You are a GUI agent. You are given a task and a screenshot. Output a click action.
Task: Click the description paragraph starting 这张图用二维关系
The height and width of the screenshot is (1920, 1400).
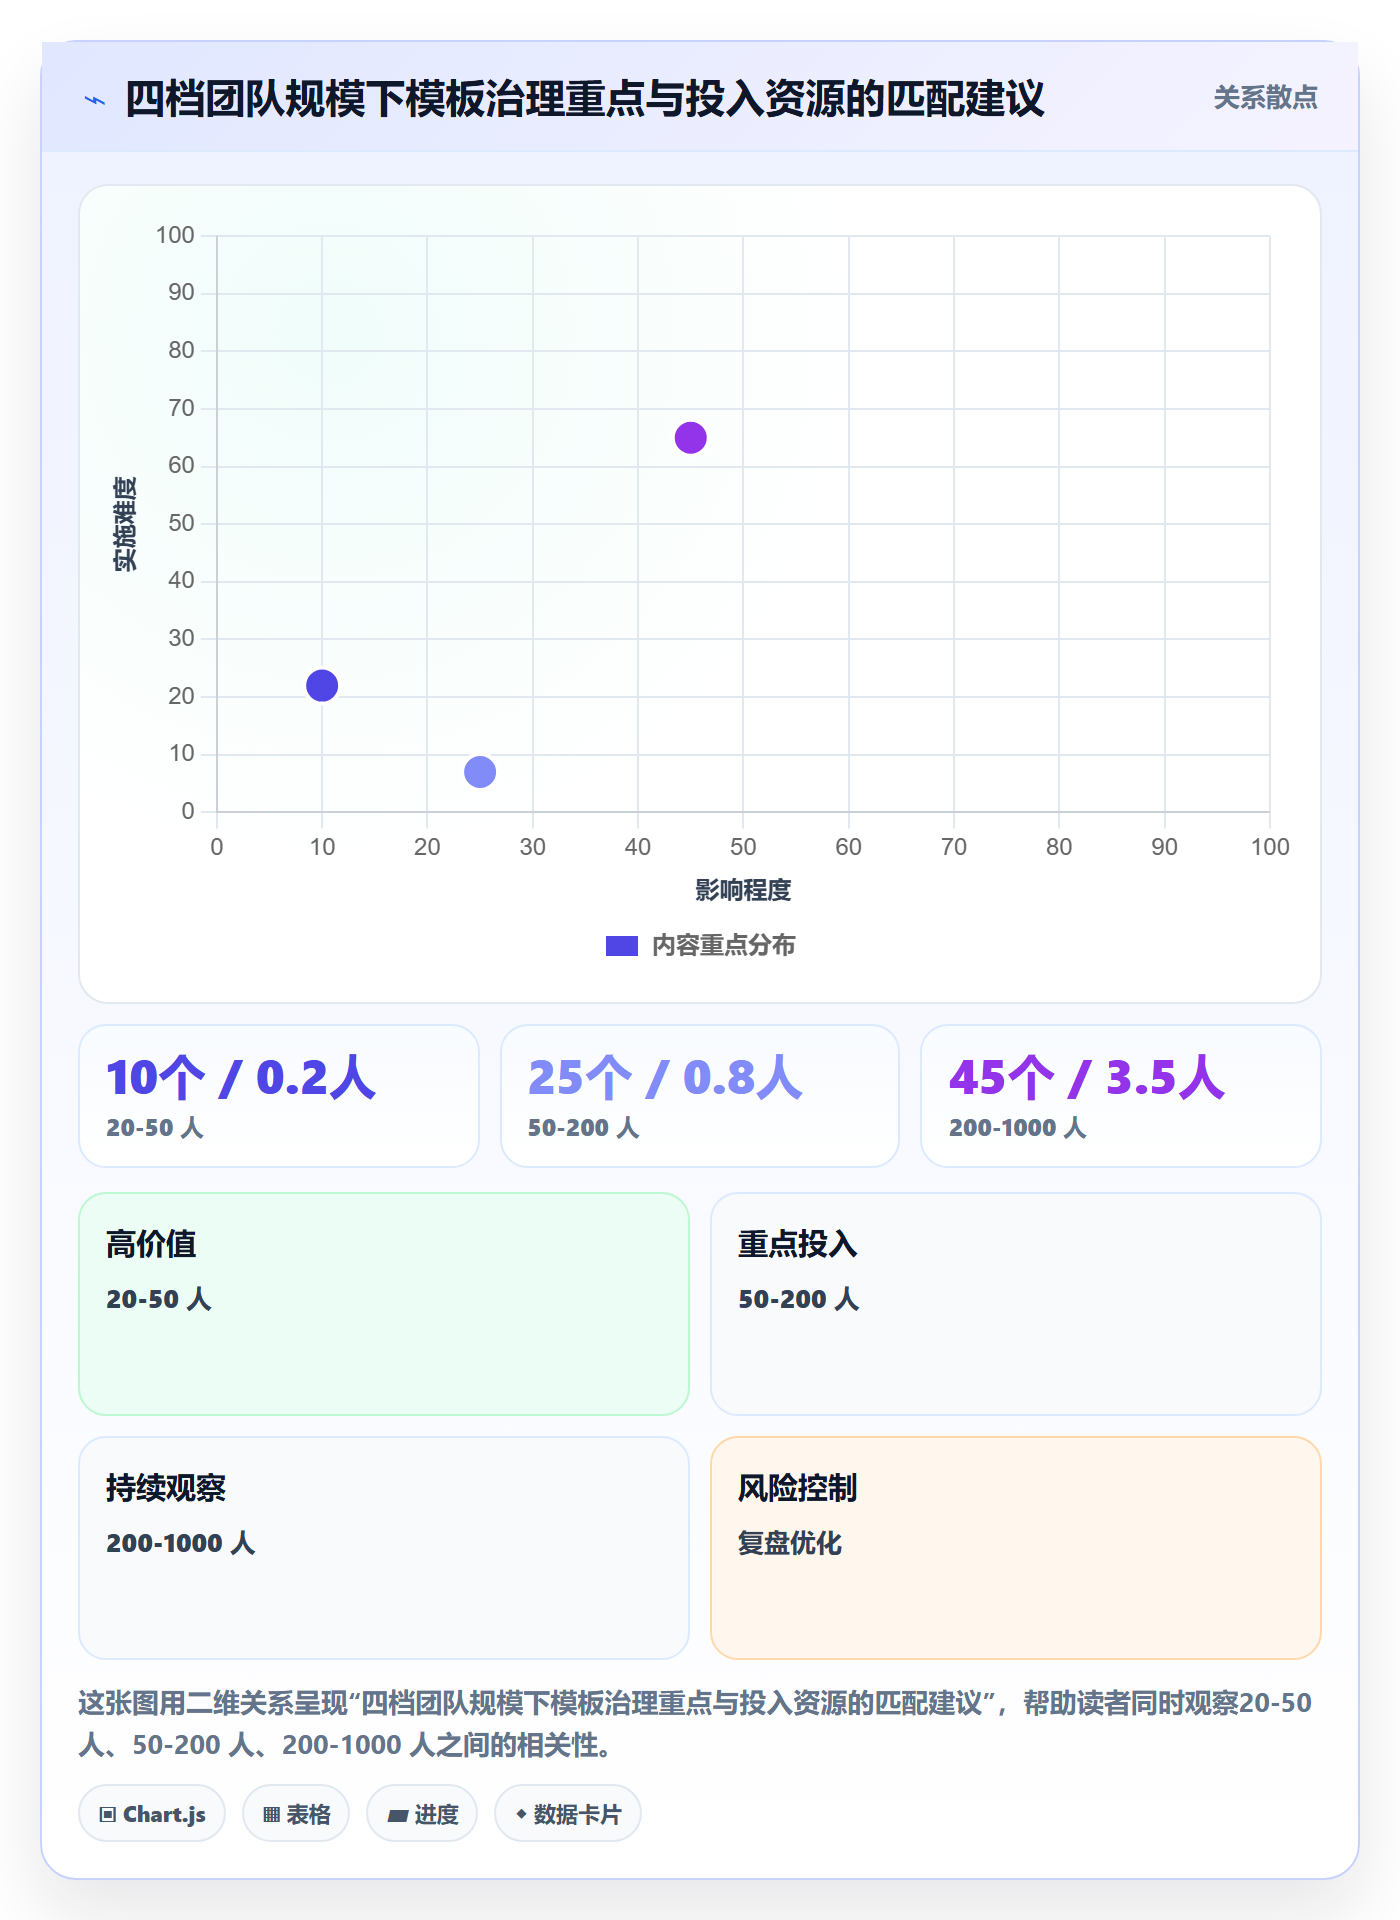click(695, 1724)
